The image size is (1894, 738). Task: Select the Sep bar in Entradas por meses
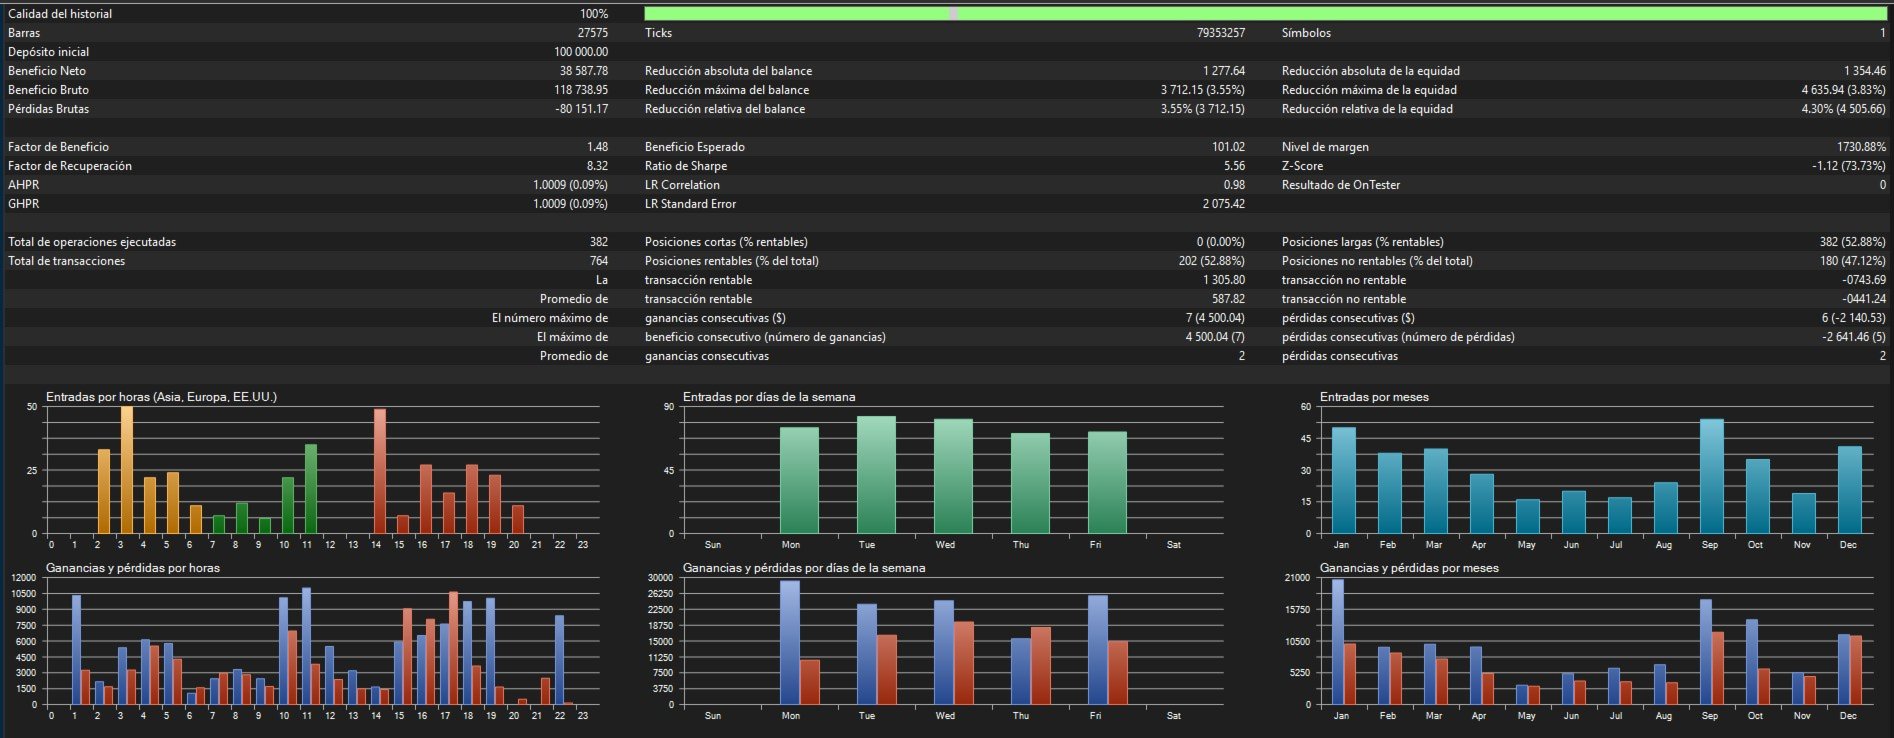(1711, 476)
